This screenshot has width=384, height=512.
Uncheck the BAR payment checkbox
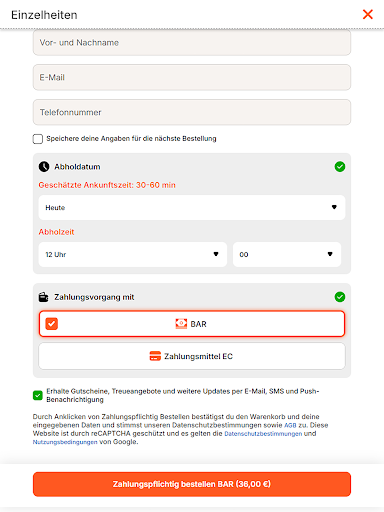pyautogui.click(x=52, y=324)
